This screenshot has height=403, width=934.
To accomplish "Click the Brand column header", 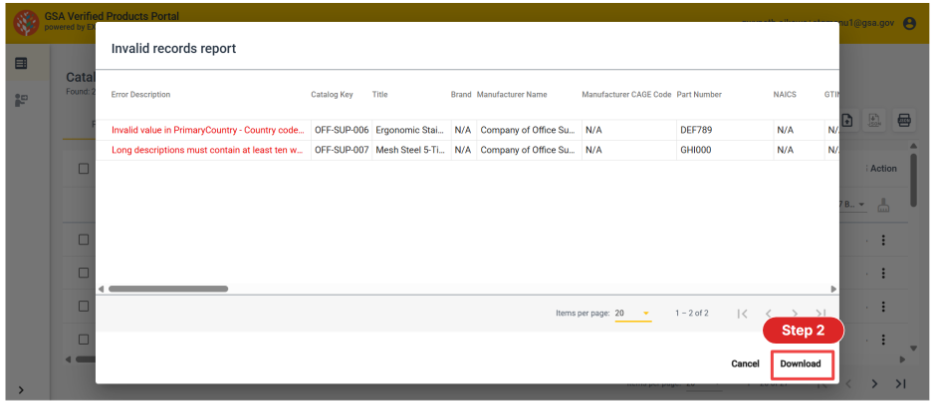I will pos(461,95).
